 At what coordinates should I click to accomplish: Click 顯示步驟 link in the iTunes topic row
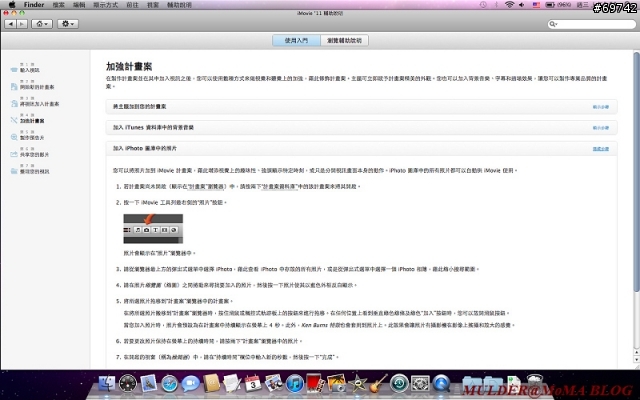[x=600, y=128]
